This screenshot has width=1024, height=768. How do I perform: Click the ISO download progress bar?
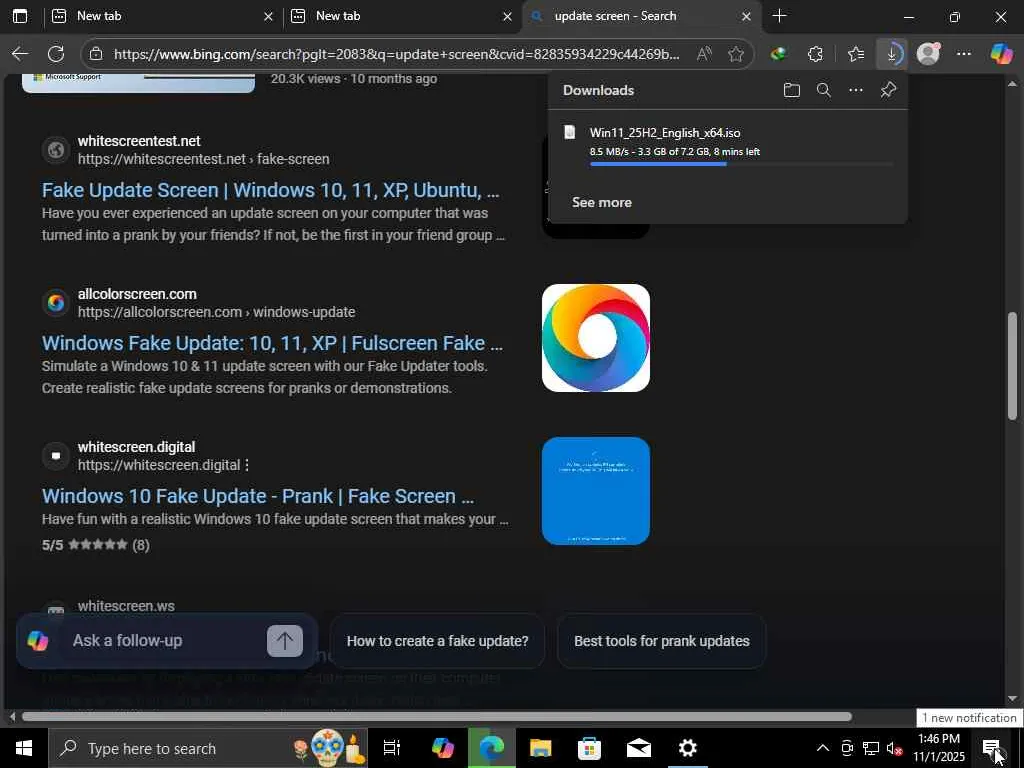[741, 164]
